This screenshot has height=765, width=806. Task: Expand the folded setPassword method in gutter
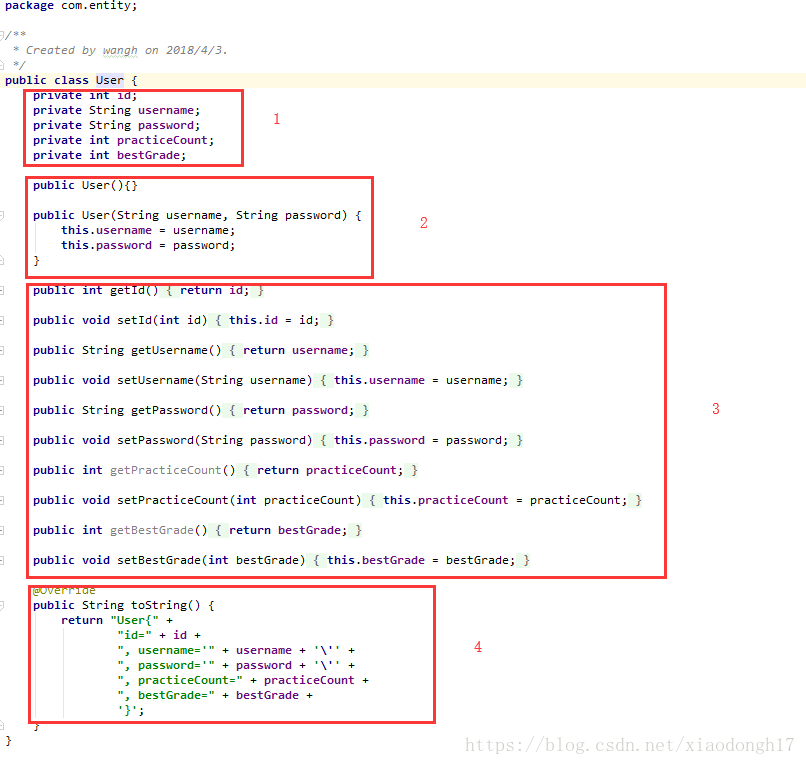(x=2, y=441)
